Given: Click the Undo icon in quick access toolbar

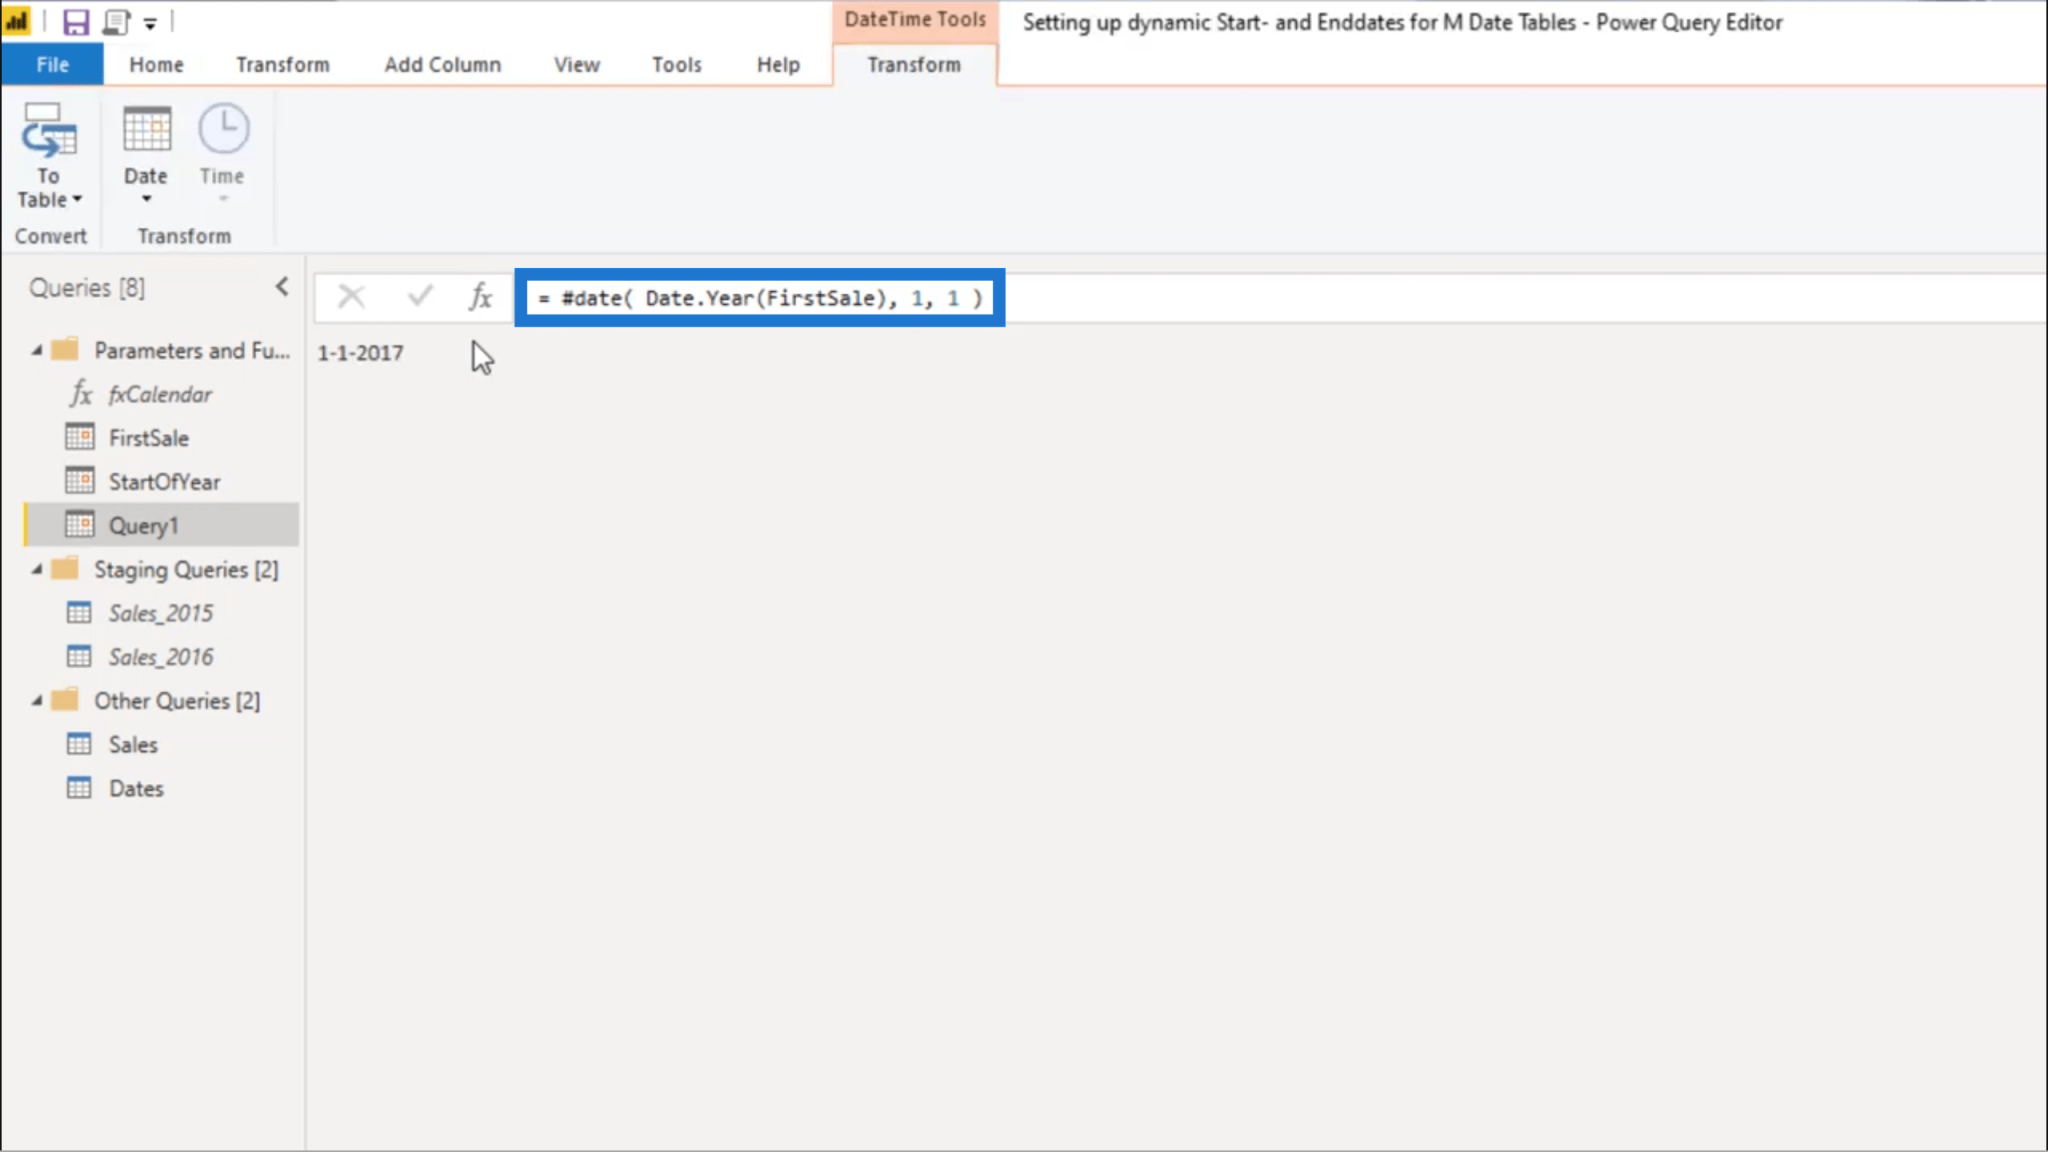Looking at the screenshot, I should point(117,21).
